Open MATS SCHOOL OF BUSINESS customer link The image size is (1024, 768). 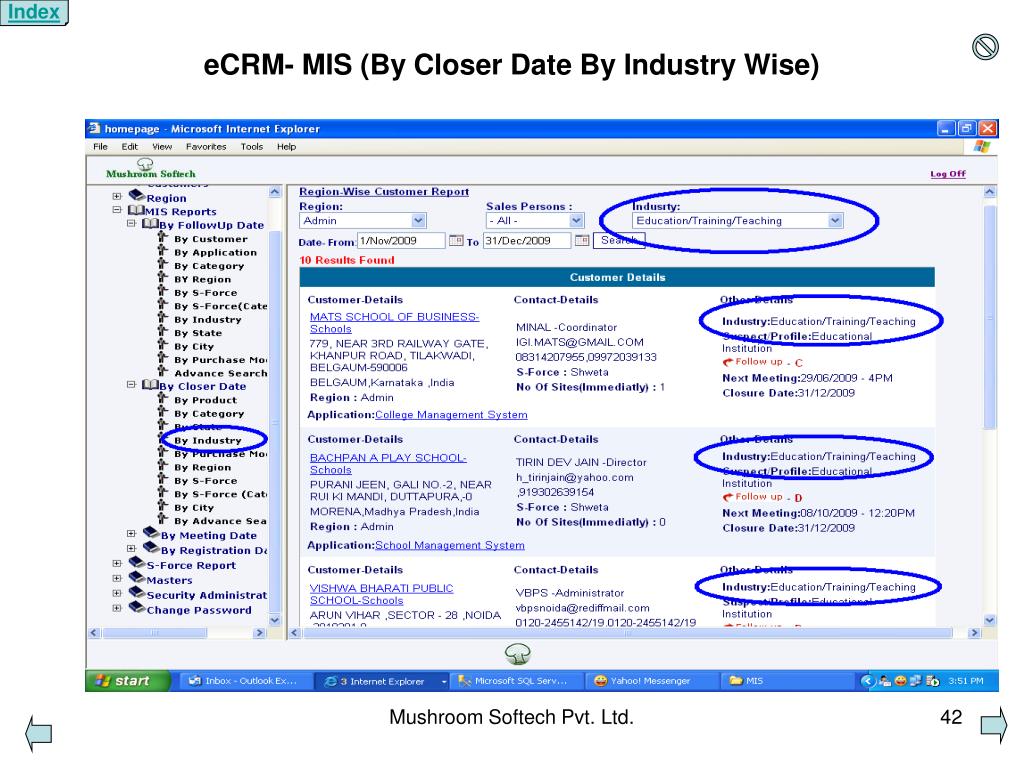(x=394, y=323)
